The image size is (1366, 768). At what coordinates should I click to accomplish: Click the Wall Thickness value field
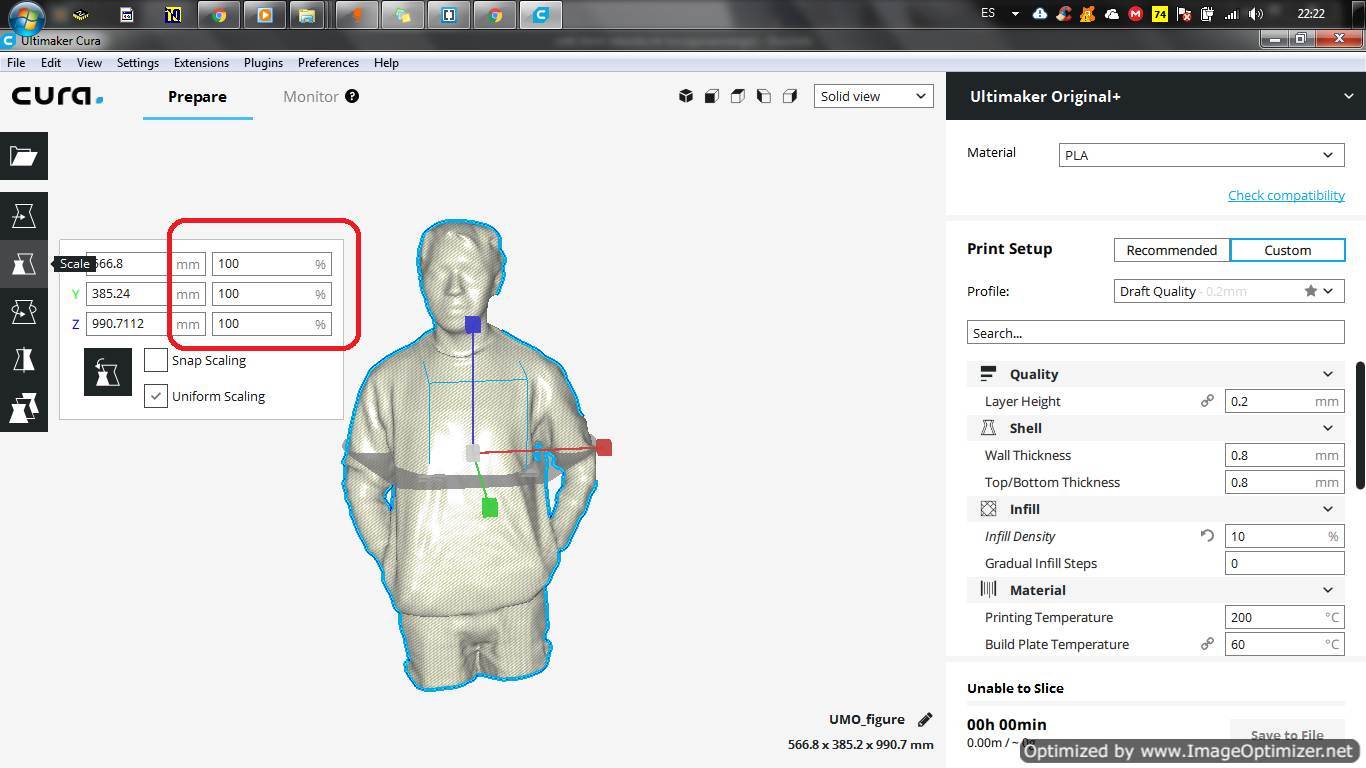tap(1284, 455)
